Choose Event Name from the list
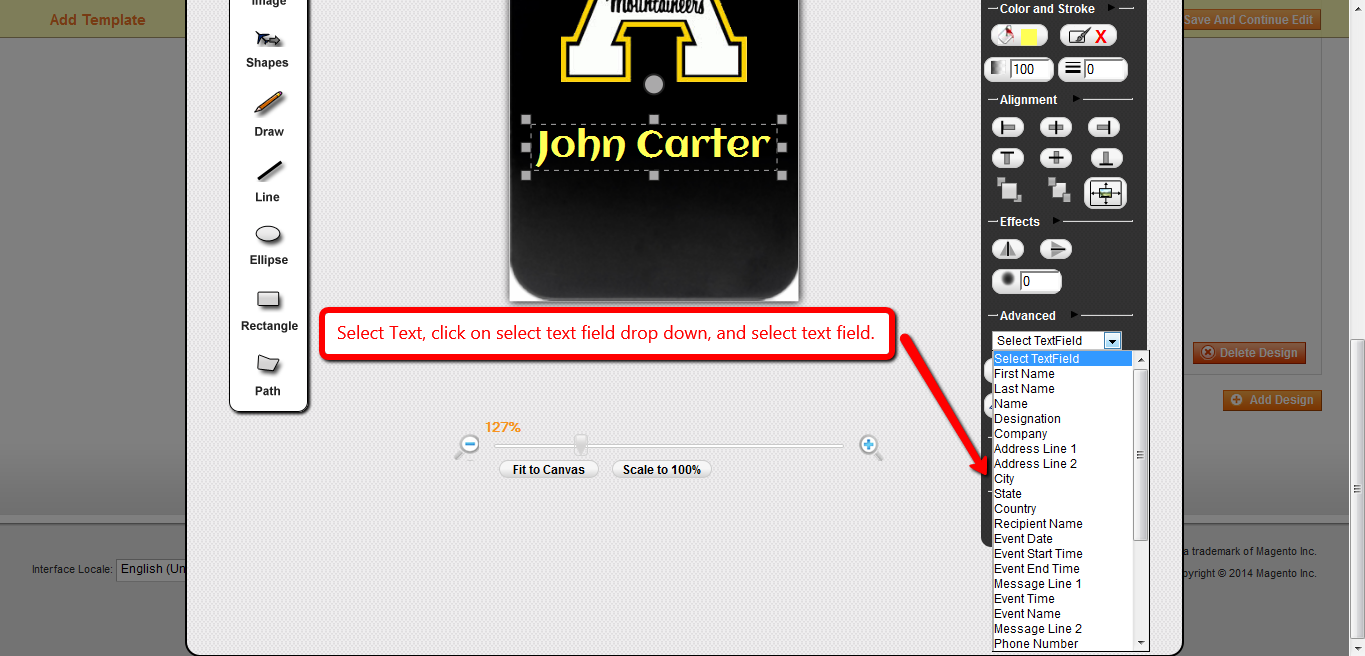This screenshot has height=656, width=1365. tap(1062, 614)
